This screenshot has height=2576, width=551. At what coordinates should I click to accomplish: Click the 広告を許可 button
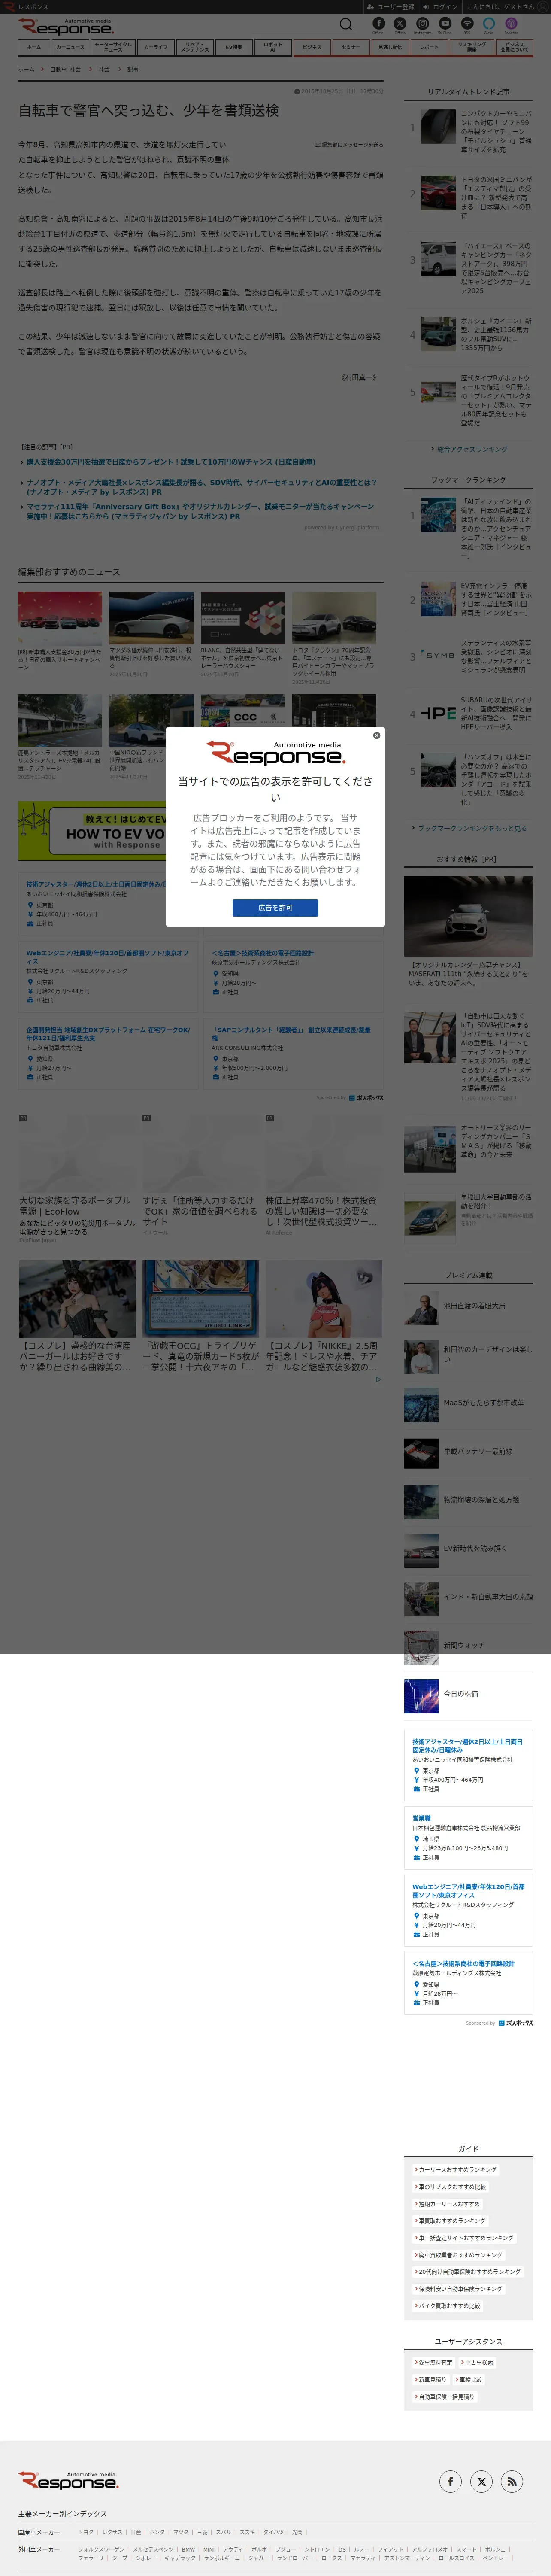coord(275,907)
